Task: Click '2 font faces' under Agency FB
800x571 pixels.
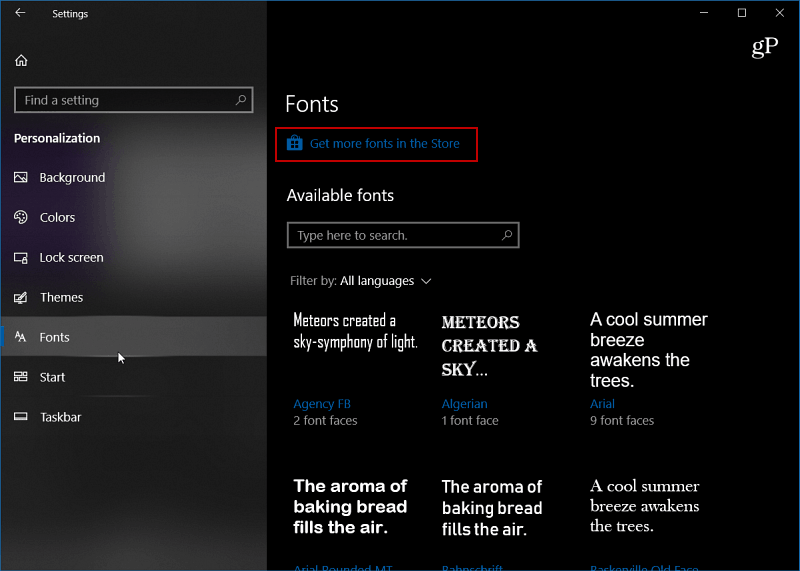Action: tap(325, 420)
